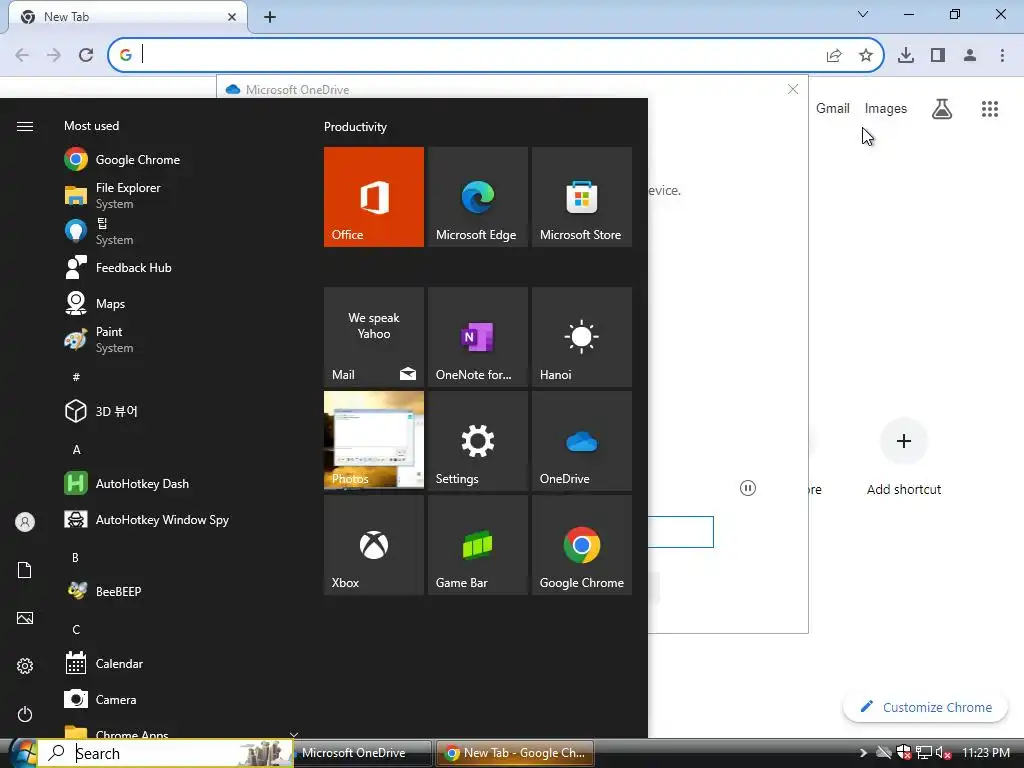1024x768 pixels.
Task: Open user account icon in Start sidebar
Action: 25,522
